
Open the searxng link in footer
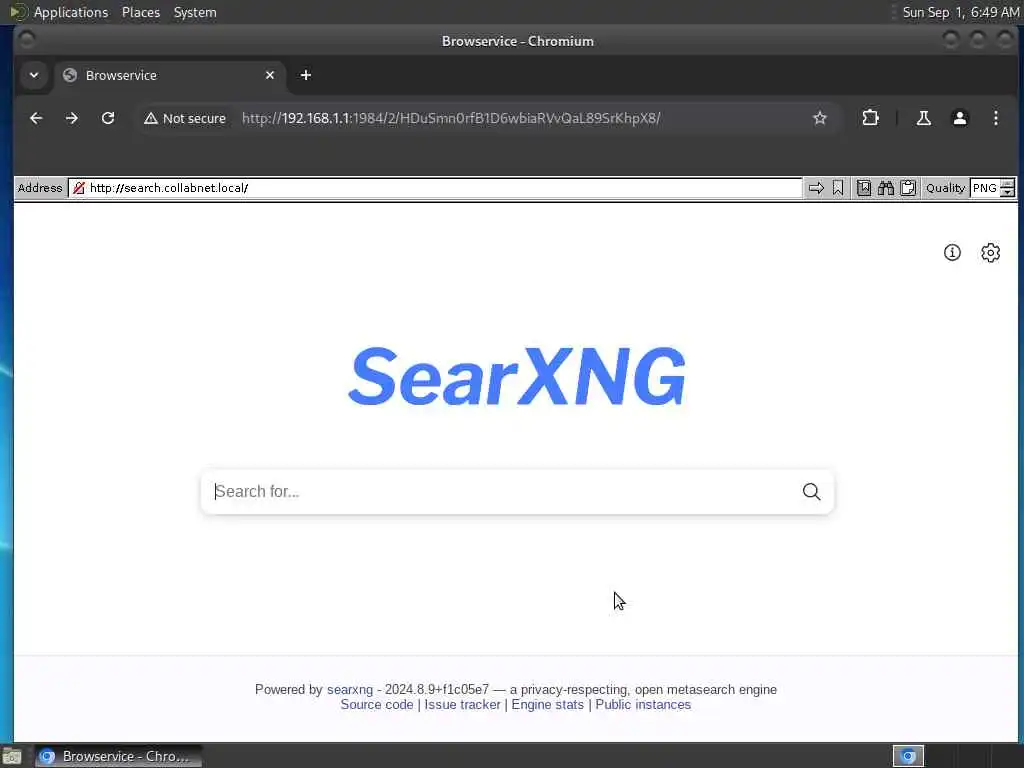tap(350, 690)
